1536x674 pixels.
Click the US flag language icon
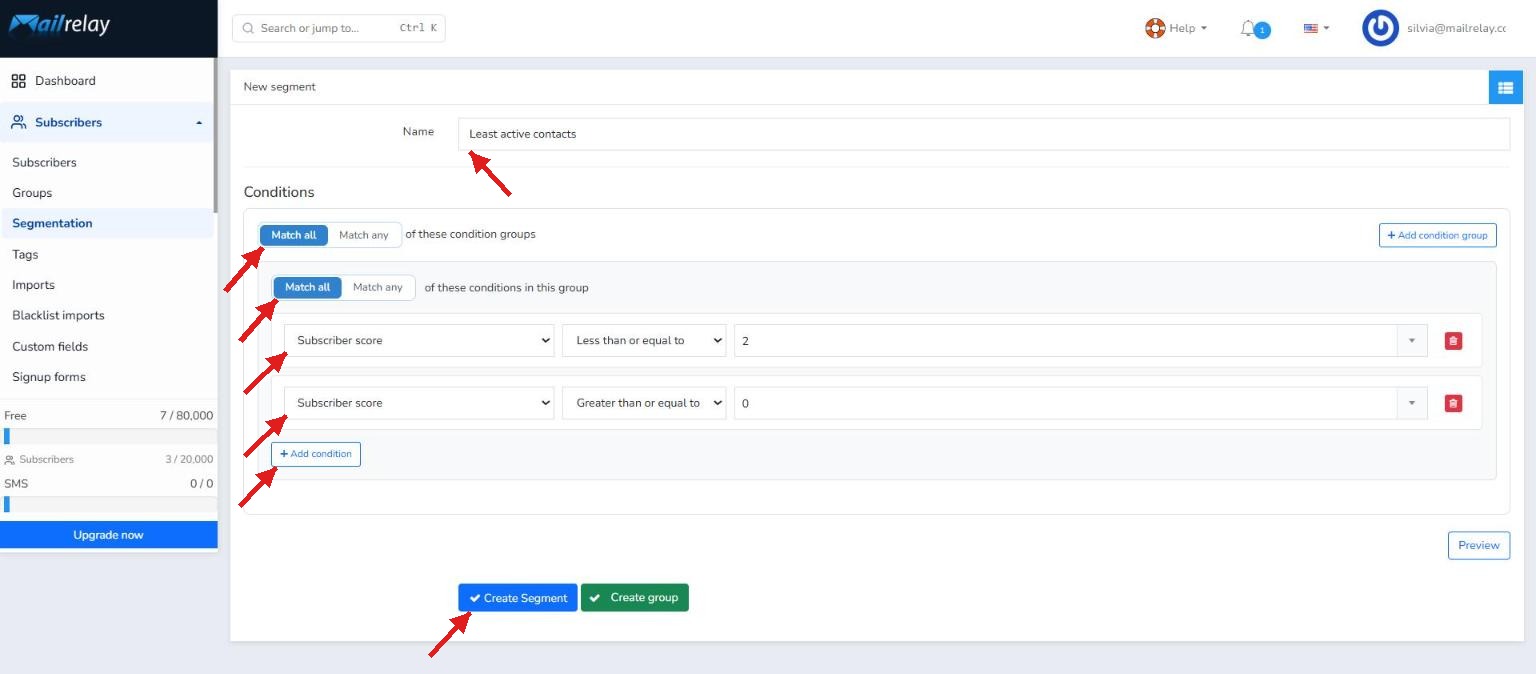coord(1310,28)
